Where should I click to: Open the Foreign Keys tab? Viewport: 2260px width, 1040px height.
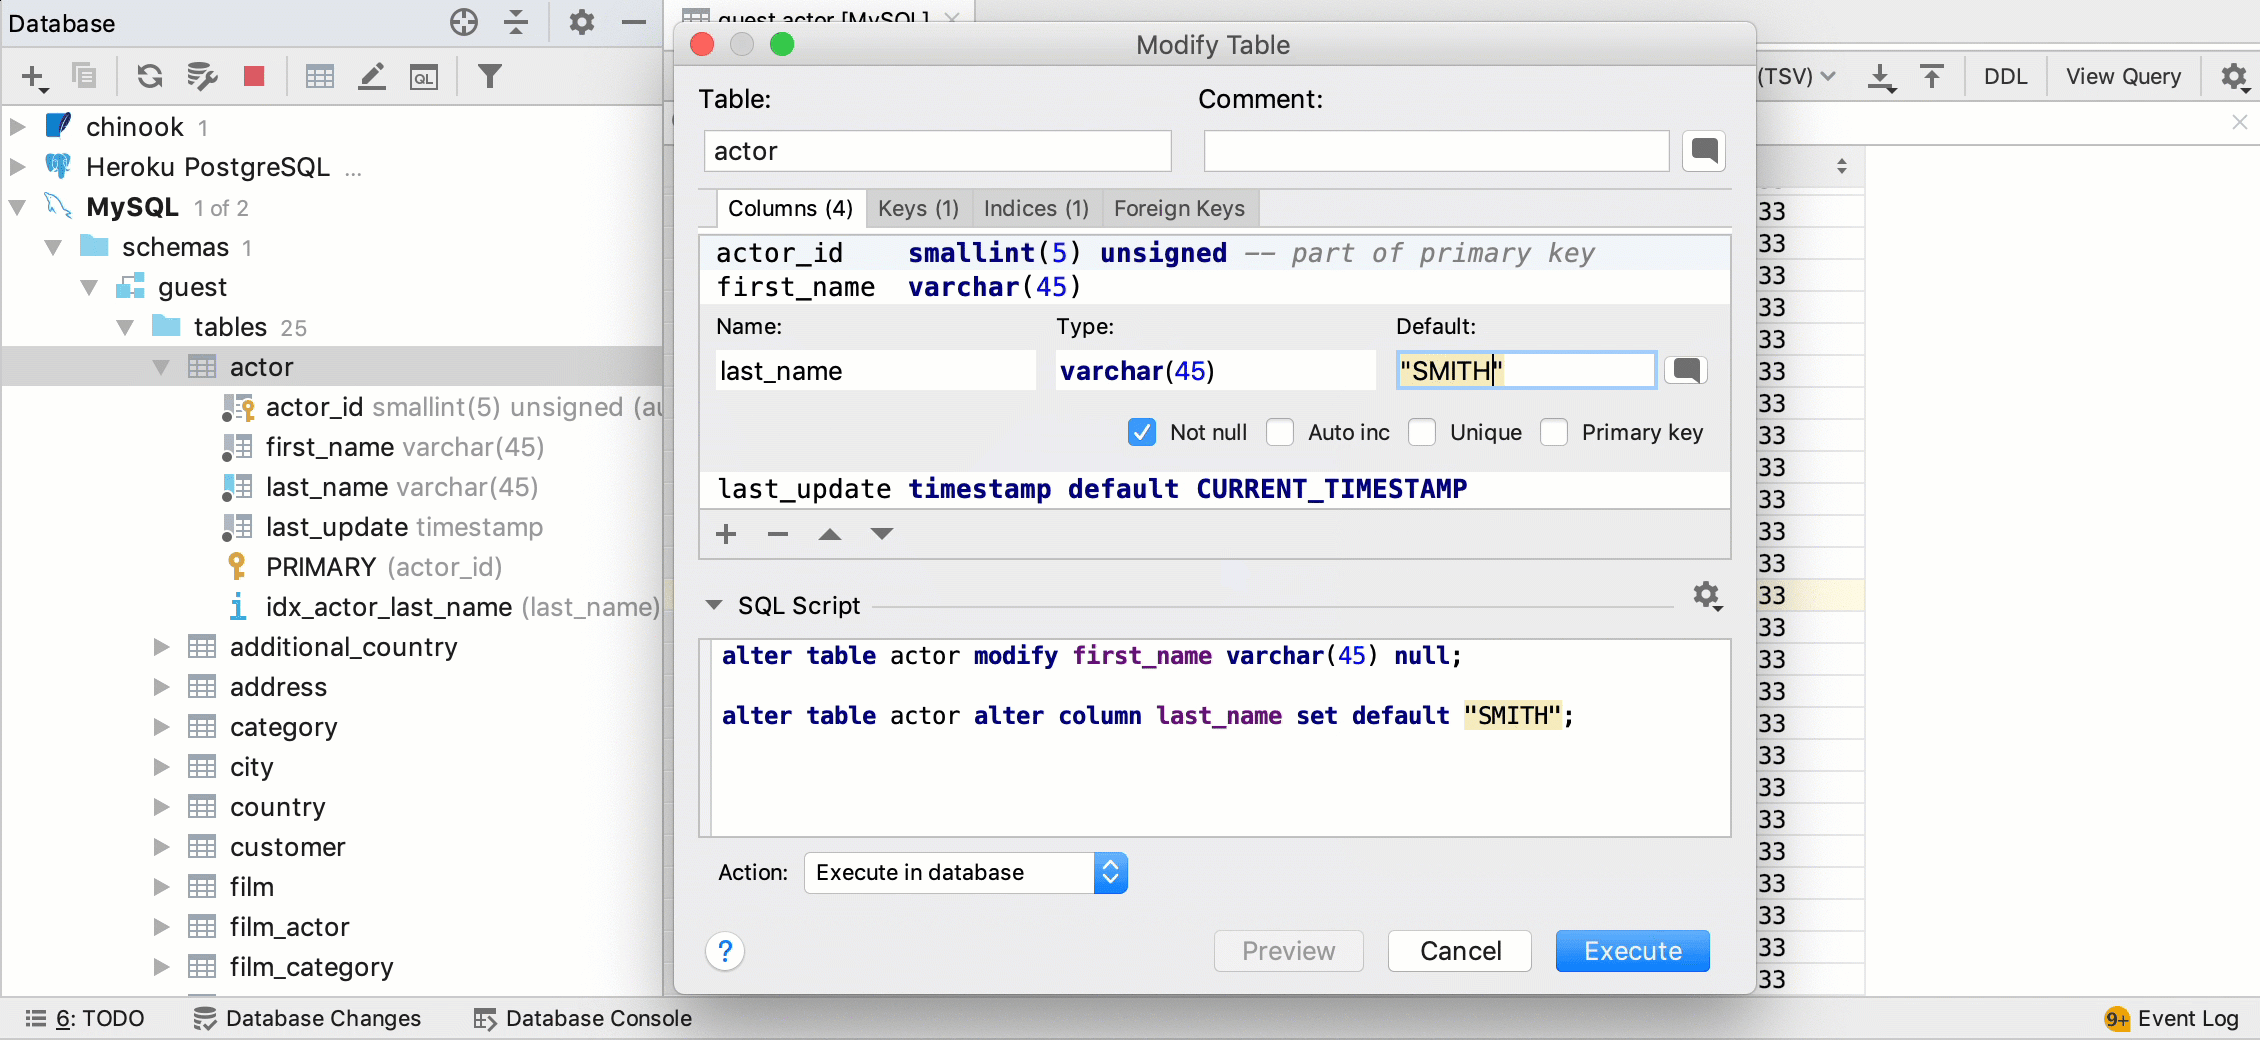tap(1179, 208)
